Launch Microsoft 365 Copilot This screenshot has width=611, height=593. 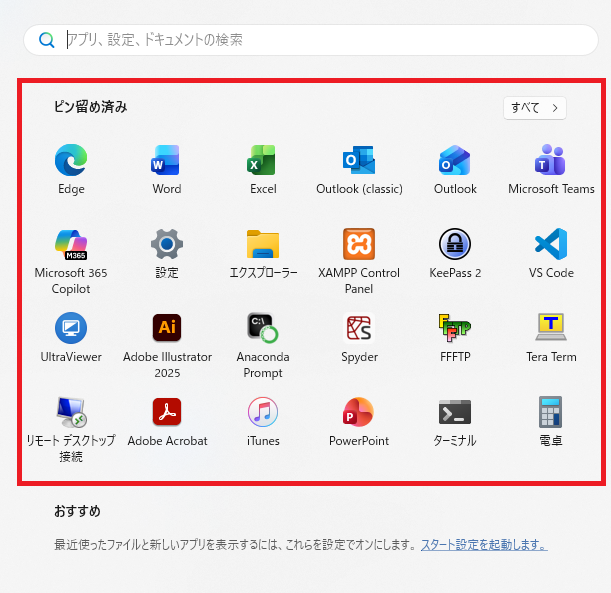pos(71,244)
